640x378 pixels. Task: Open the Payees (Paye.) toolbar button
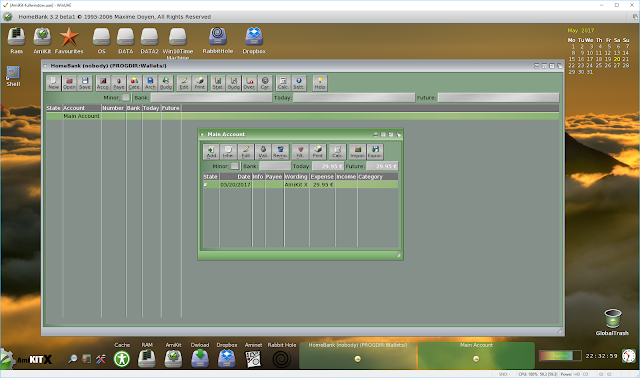[x=119, y=83]
